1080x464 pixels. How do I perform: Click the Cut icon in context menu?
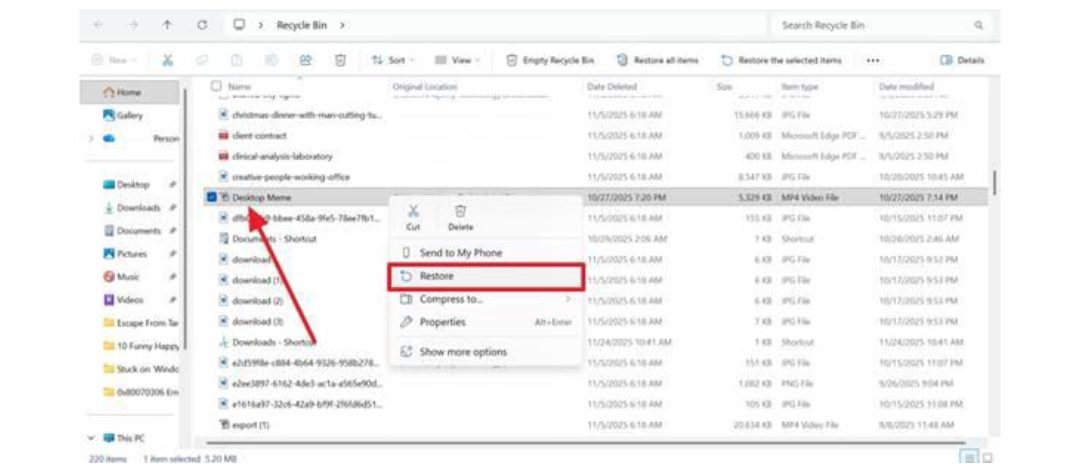[x=414, y=212]
